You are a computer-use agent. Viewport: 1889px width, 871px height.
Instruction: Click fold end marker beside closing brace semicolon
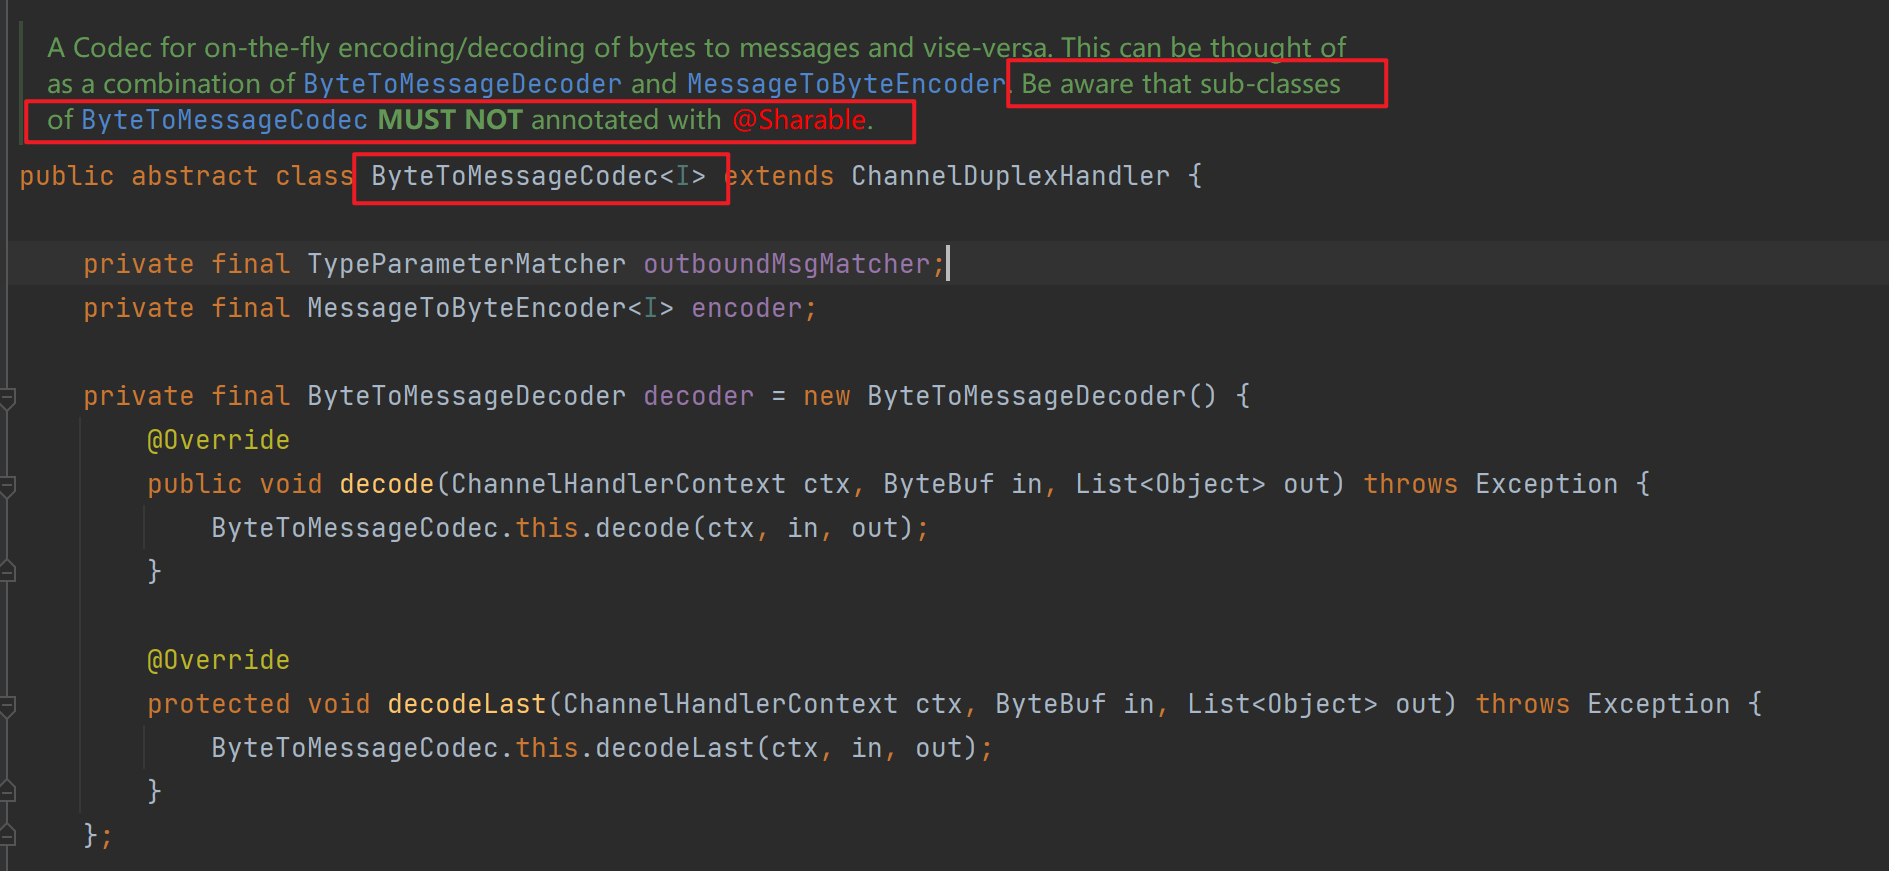point(7,835)
